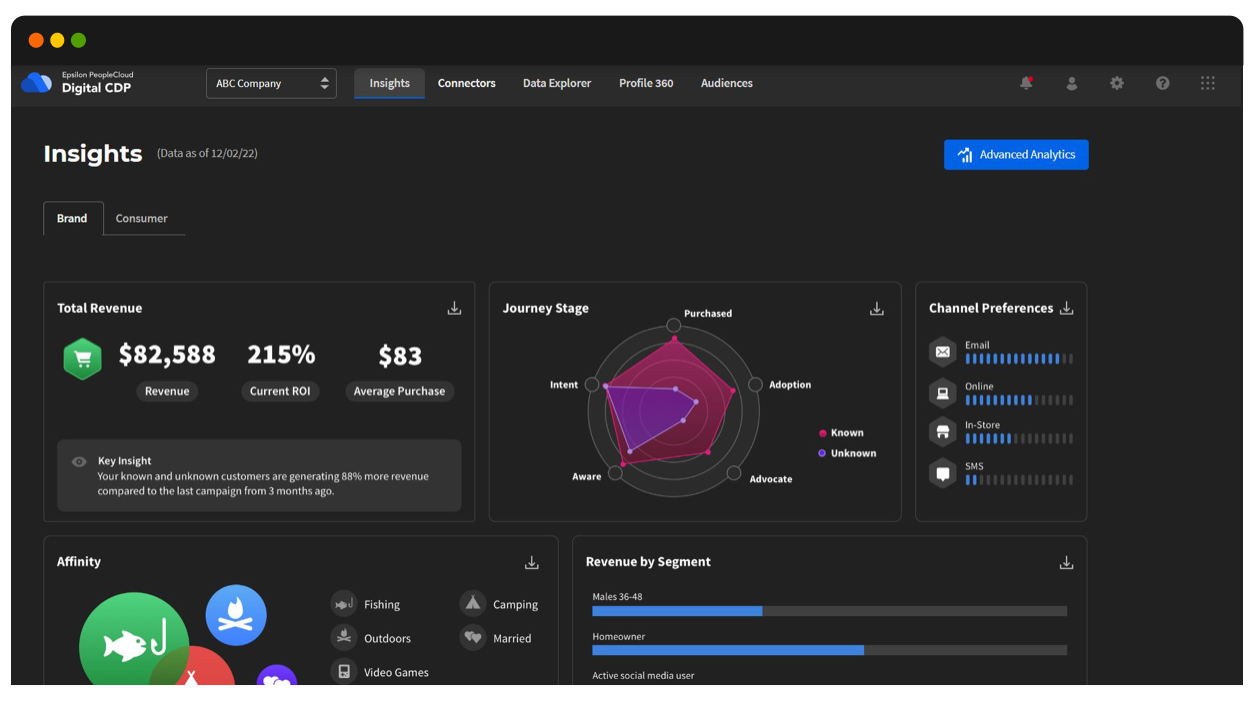Viewport: 1252px width, 704px height.
Task: Open the ABC Company selector
Action: [x=270, y=84]
